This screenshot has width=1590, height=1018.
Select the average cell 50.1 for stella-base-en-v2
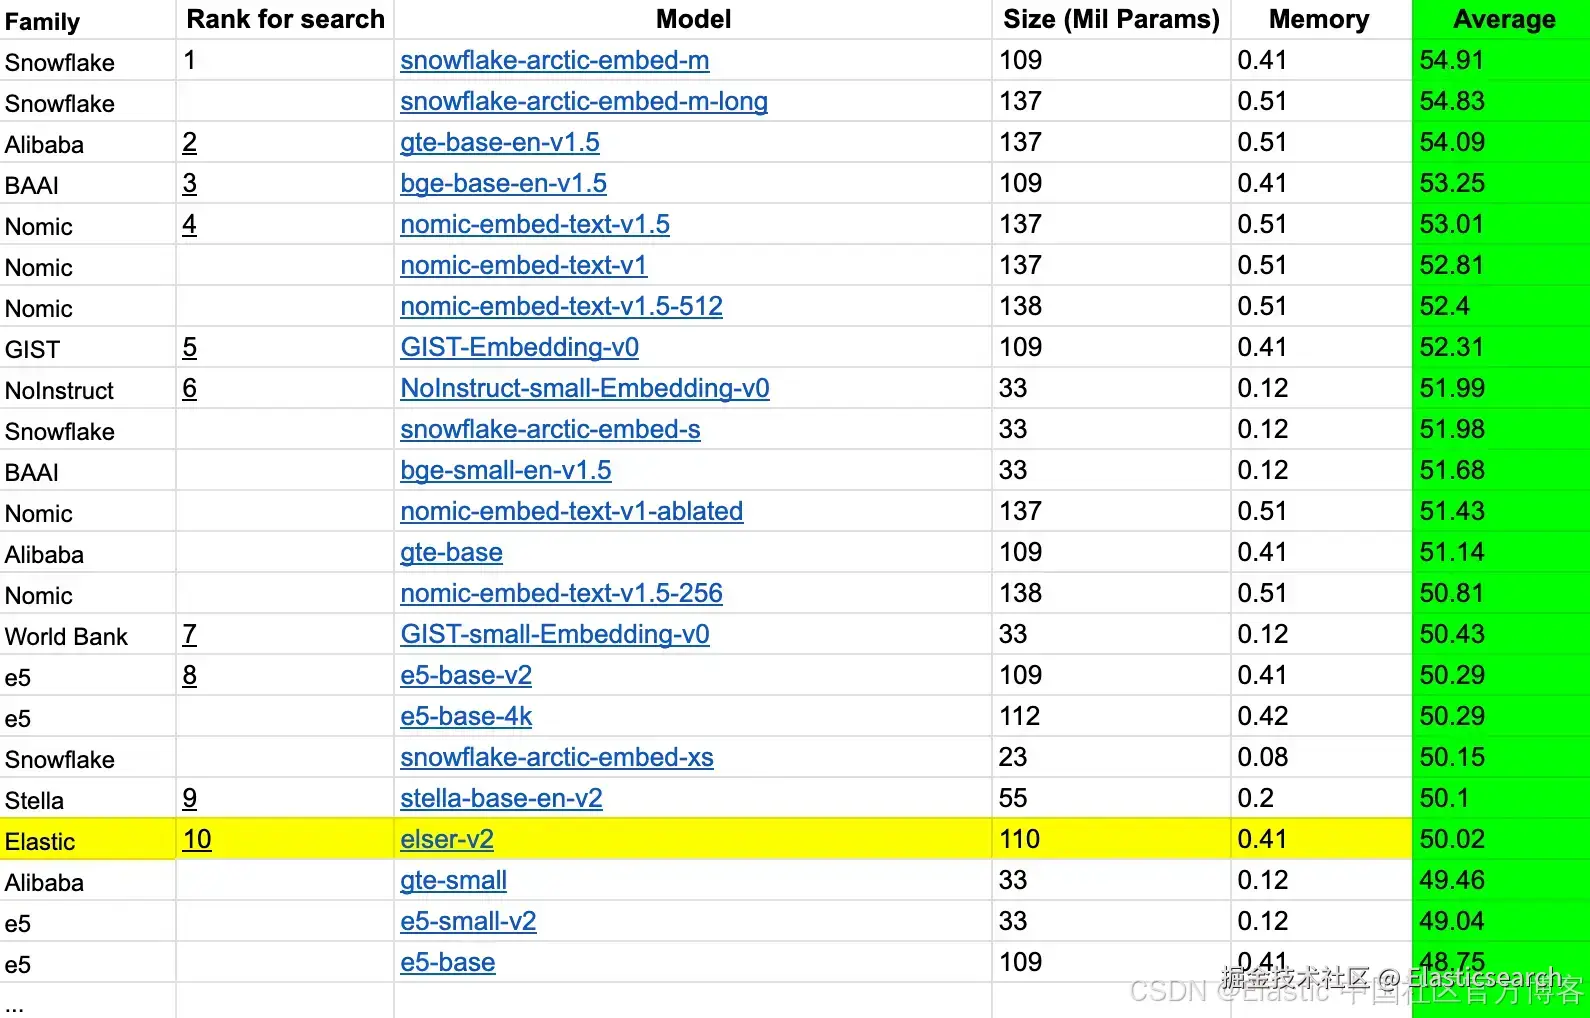click(x=1501, y=799)
